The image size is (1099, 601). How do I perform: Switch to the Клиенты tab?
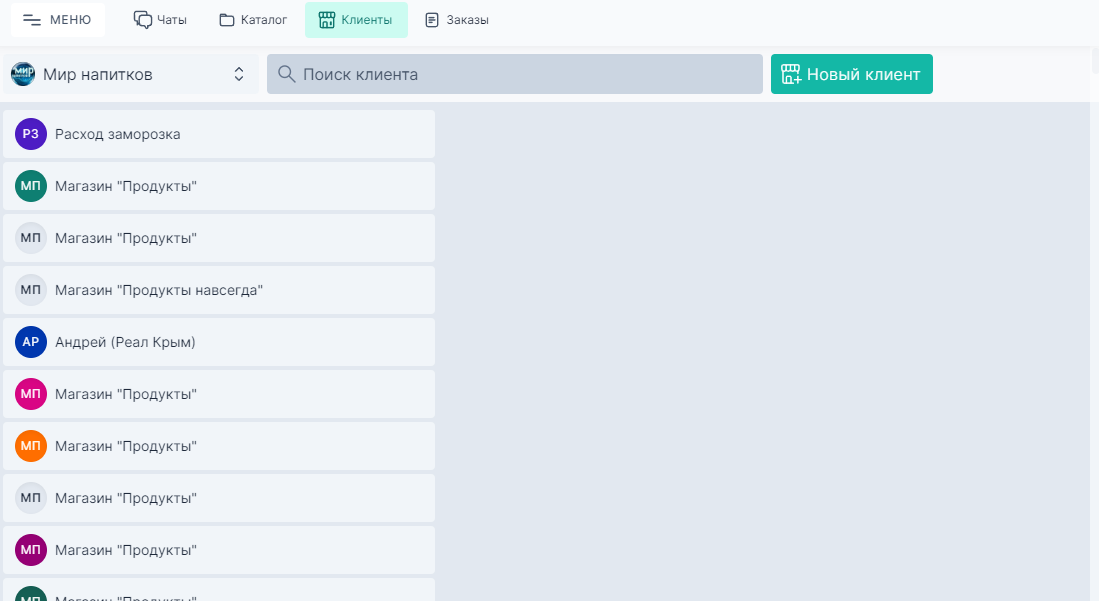tap(356, 20)
